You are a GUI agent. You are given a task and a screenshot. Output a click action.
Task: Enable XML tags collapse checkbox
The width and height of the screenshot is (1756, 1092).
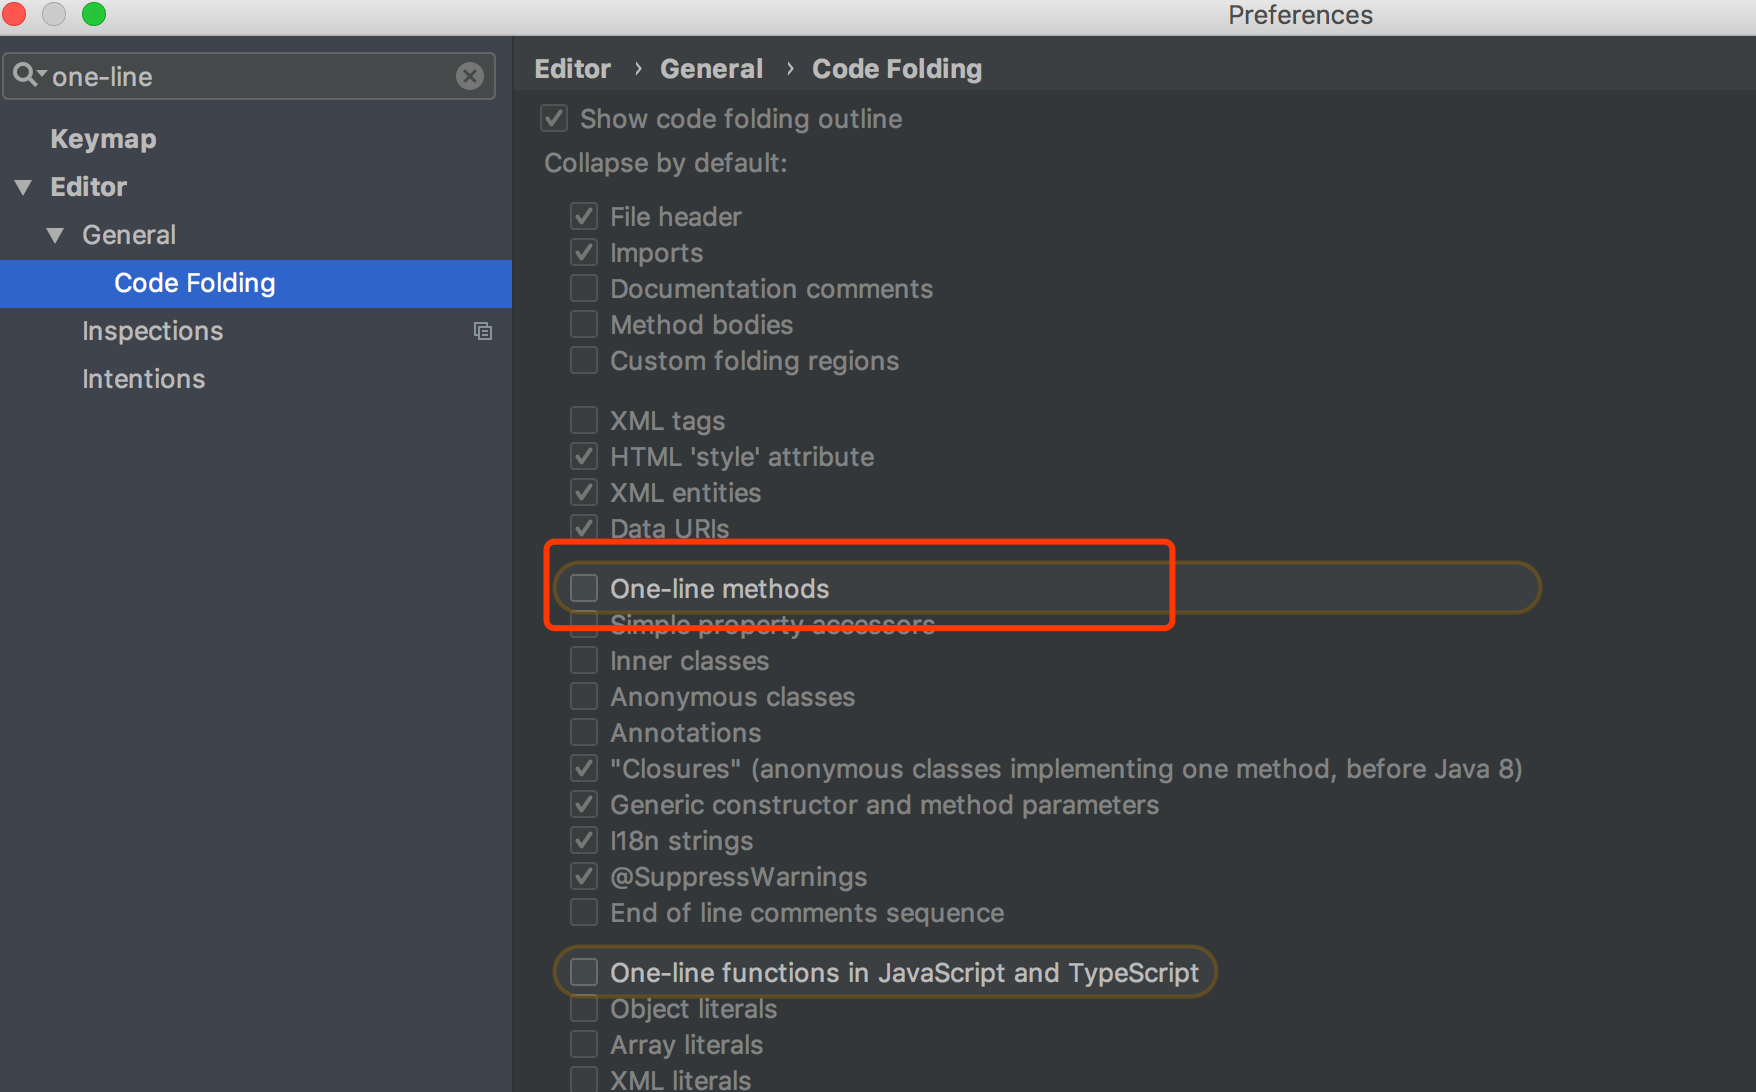pyautogui.click(x=584, y=420)
